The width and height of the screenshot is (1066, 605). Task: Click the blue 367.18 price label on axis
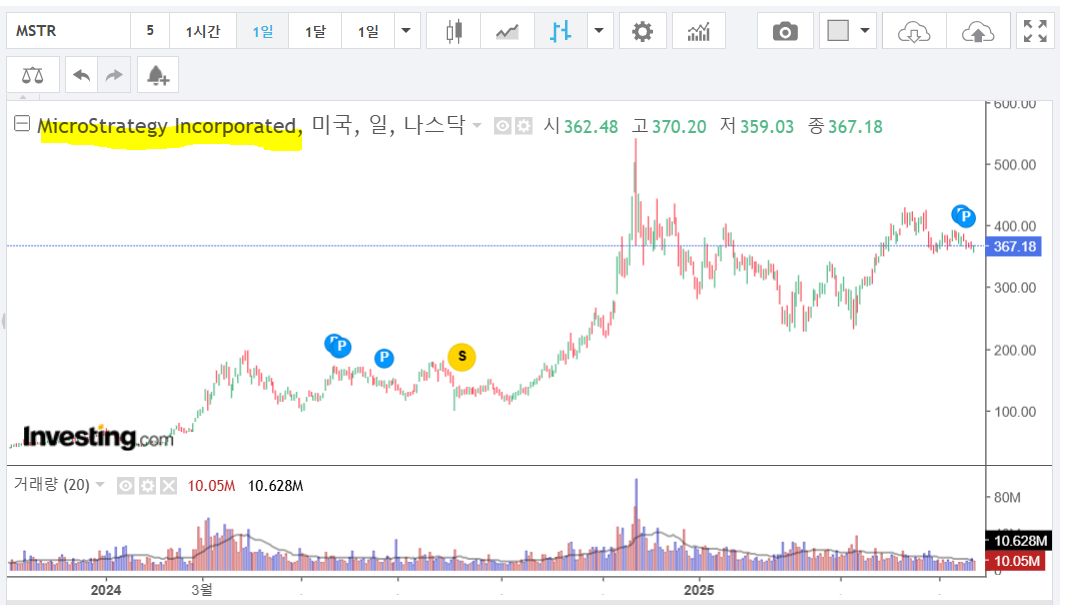1015,248
